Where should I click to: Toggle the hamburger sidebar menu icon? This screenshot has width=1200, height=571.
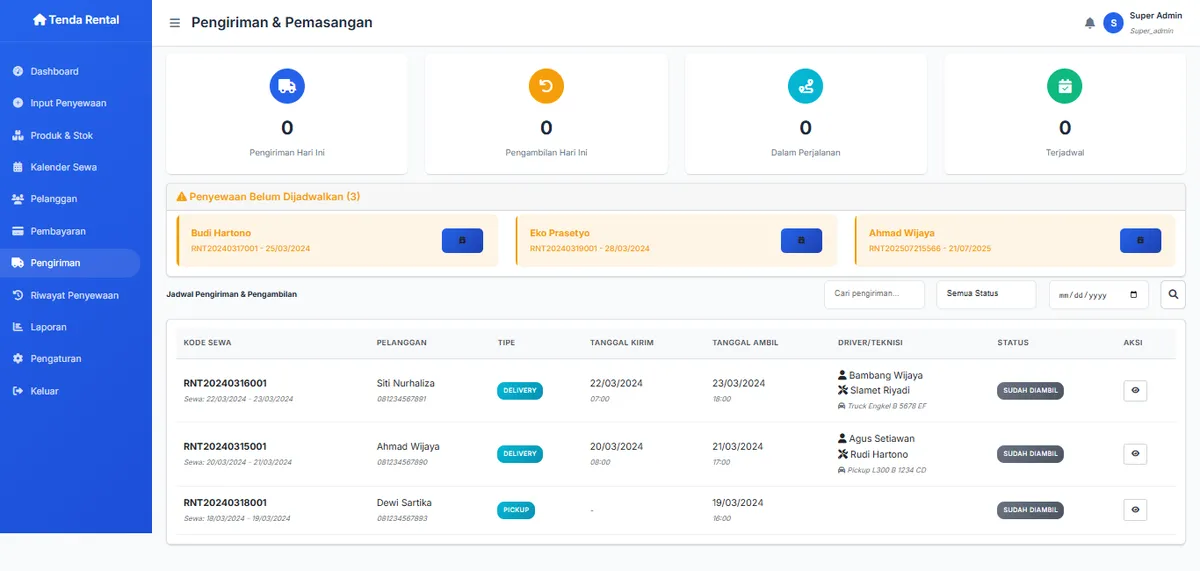175,23
